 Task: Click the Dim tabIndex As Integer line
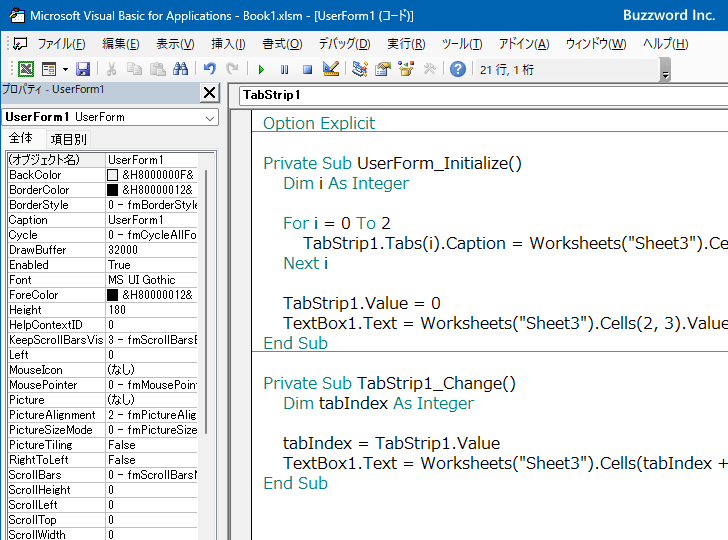pyautogui.click(x=378, y=403)
